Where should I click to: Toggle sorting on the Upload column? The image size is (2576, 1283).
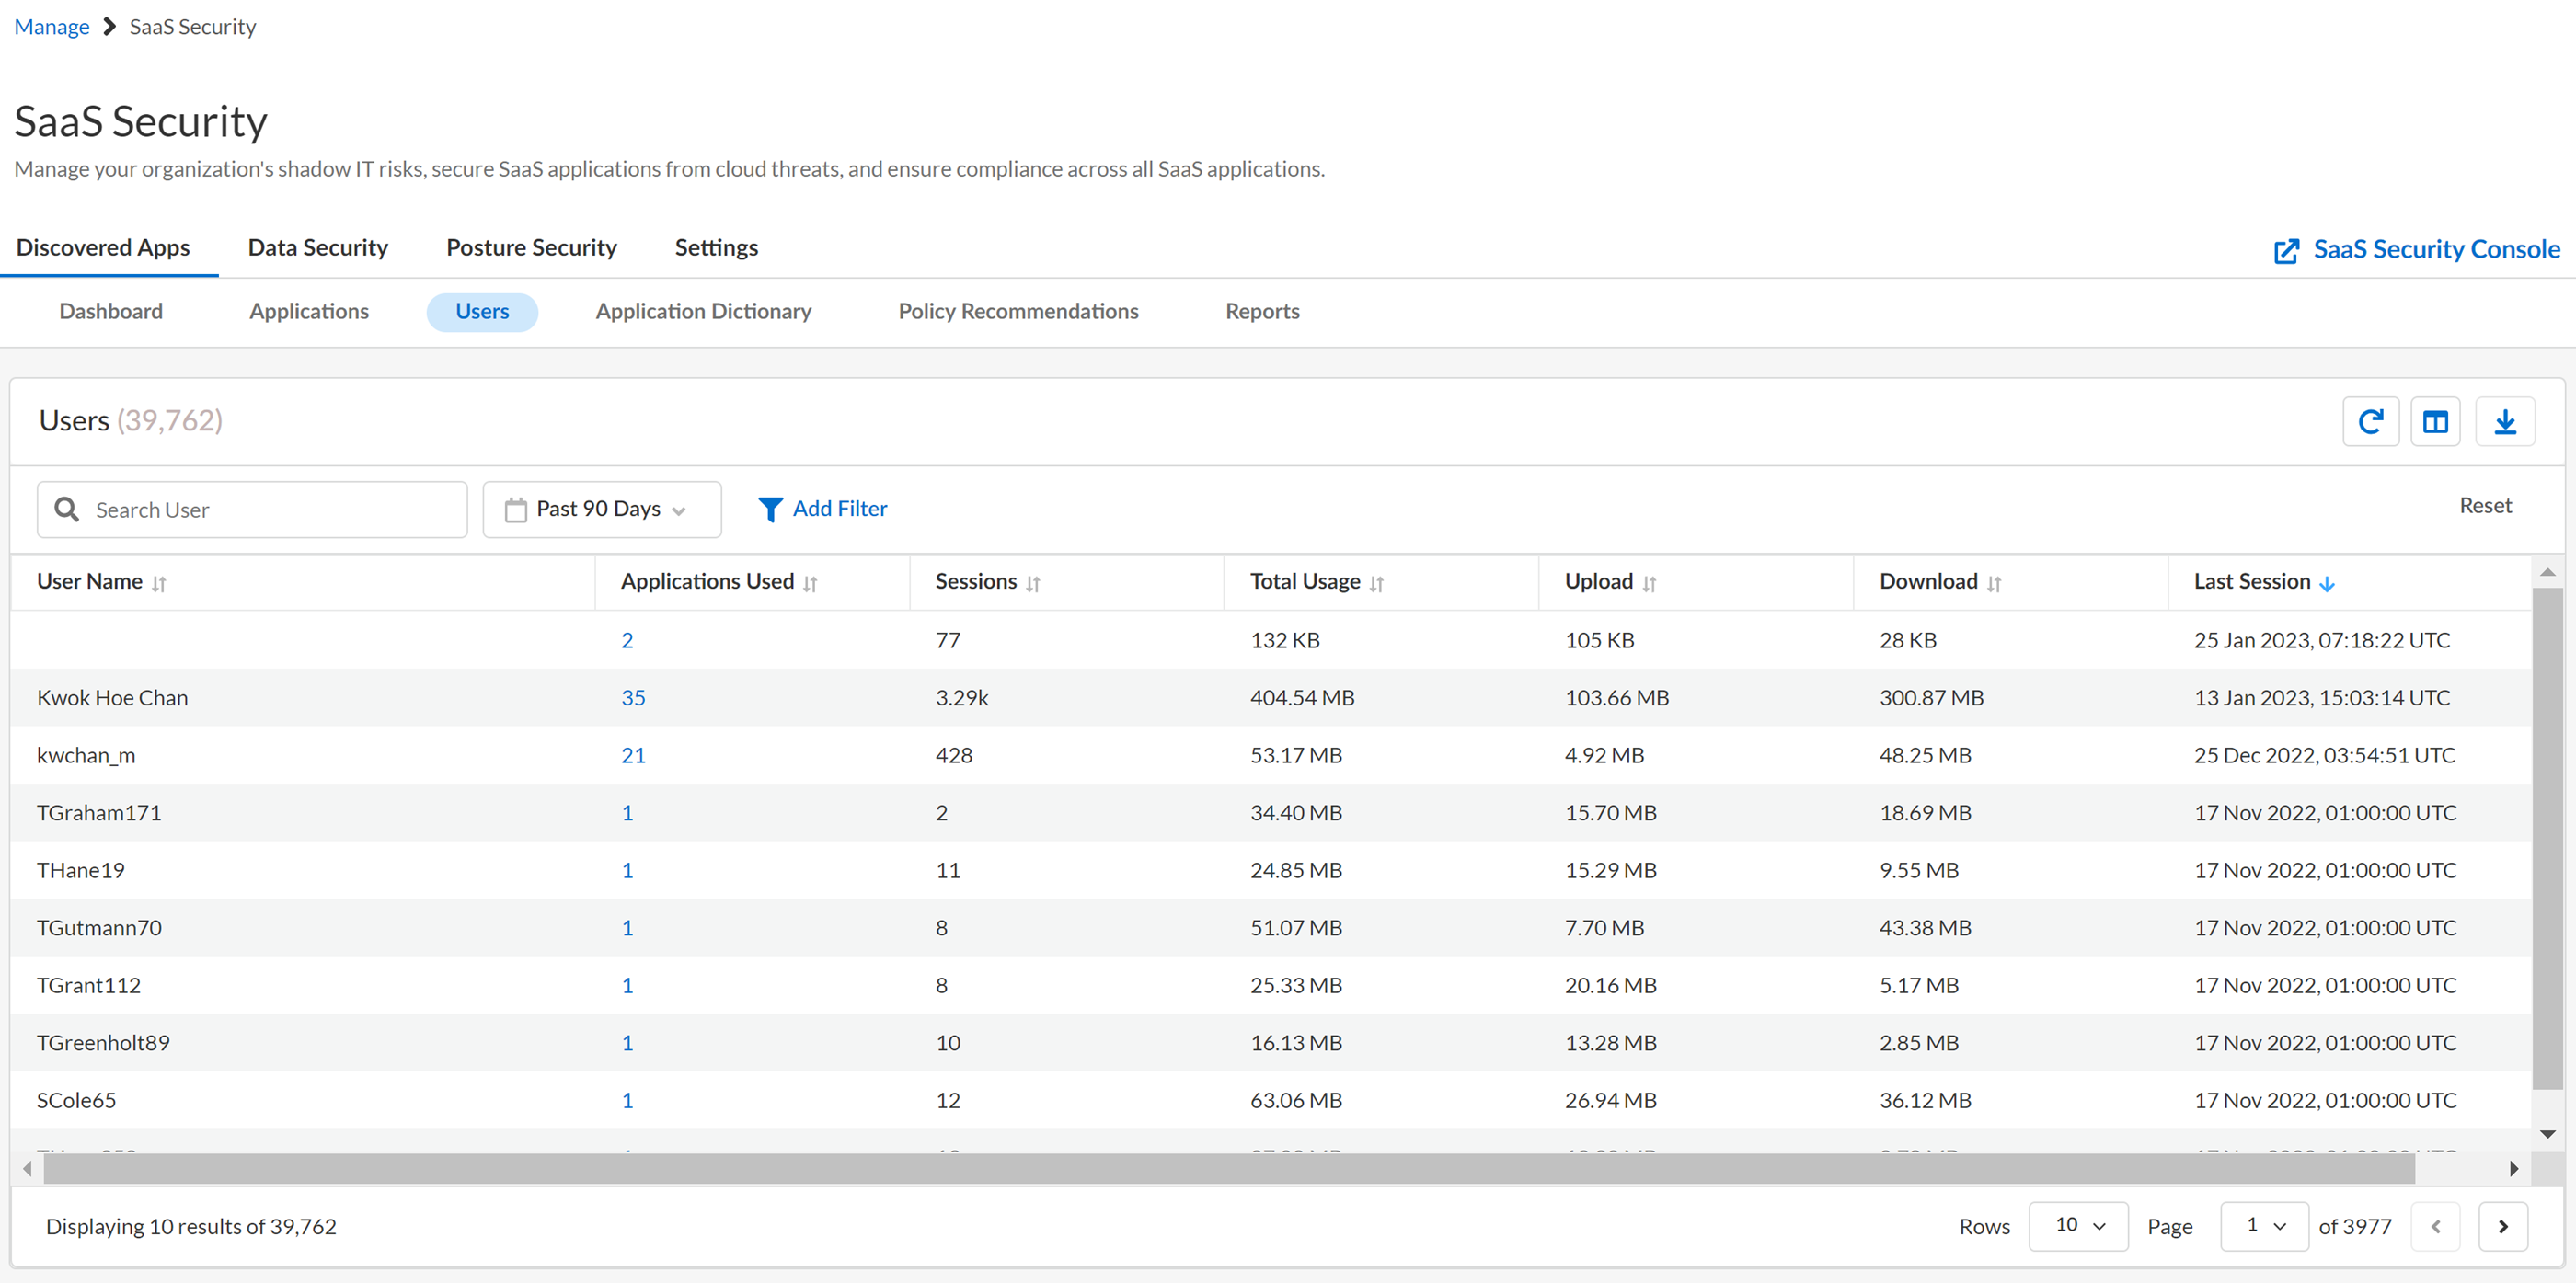coord(1649,584)
